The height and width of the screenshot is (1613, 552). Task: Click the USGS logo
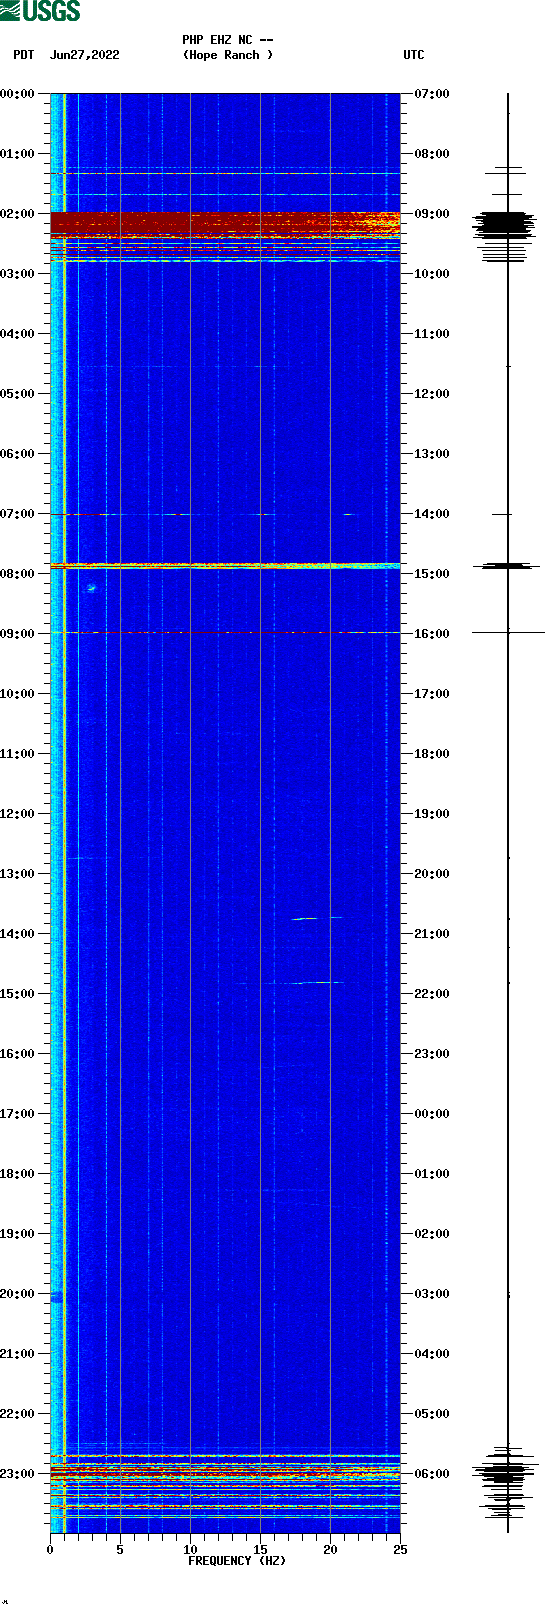(40, 11)
